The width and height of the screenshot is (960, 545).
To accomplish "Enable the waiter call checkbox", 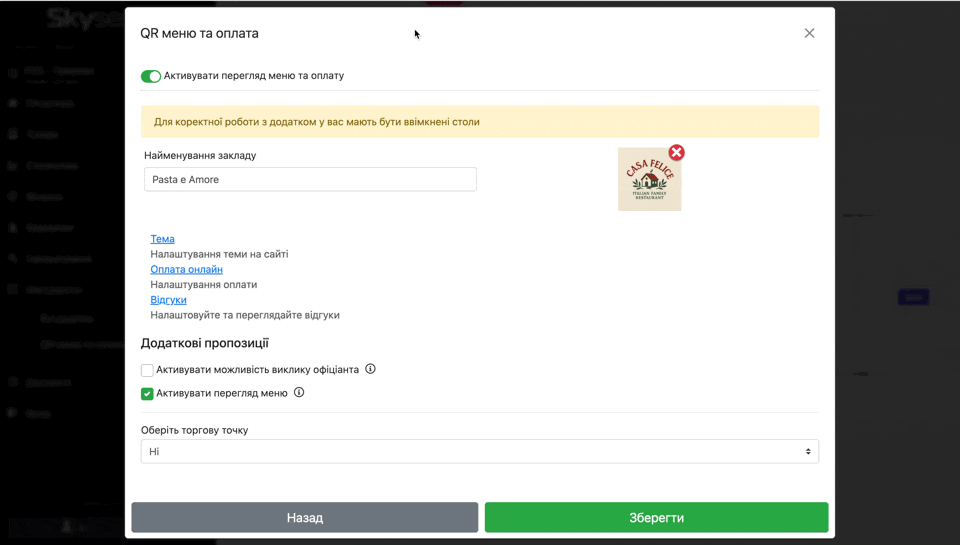I will coord(147,370).
